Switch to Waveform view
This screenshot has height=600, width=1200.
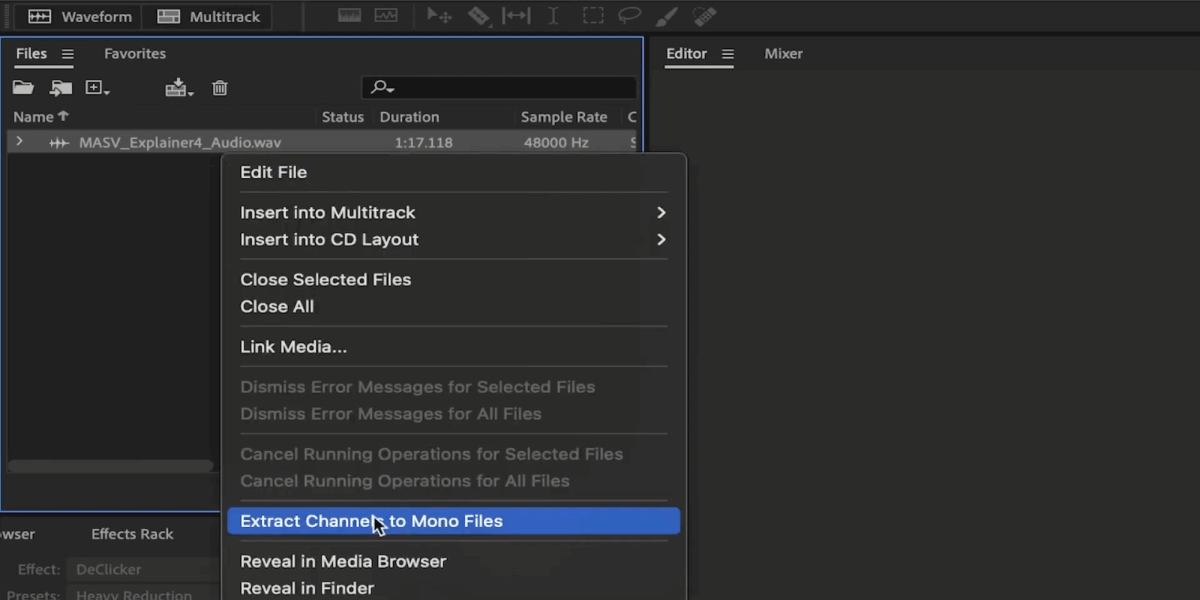[x=80, y=17]
